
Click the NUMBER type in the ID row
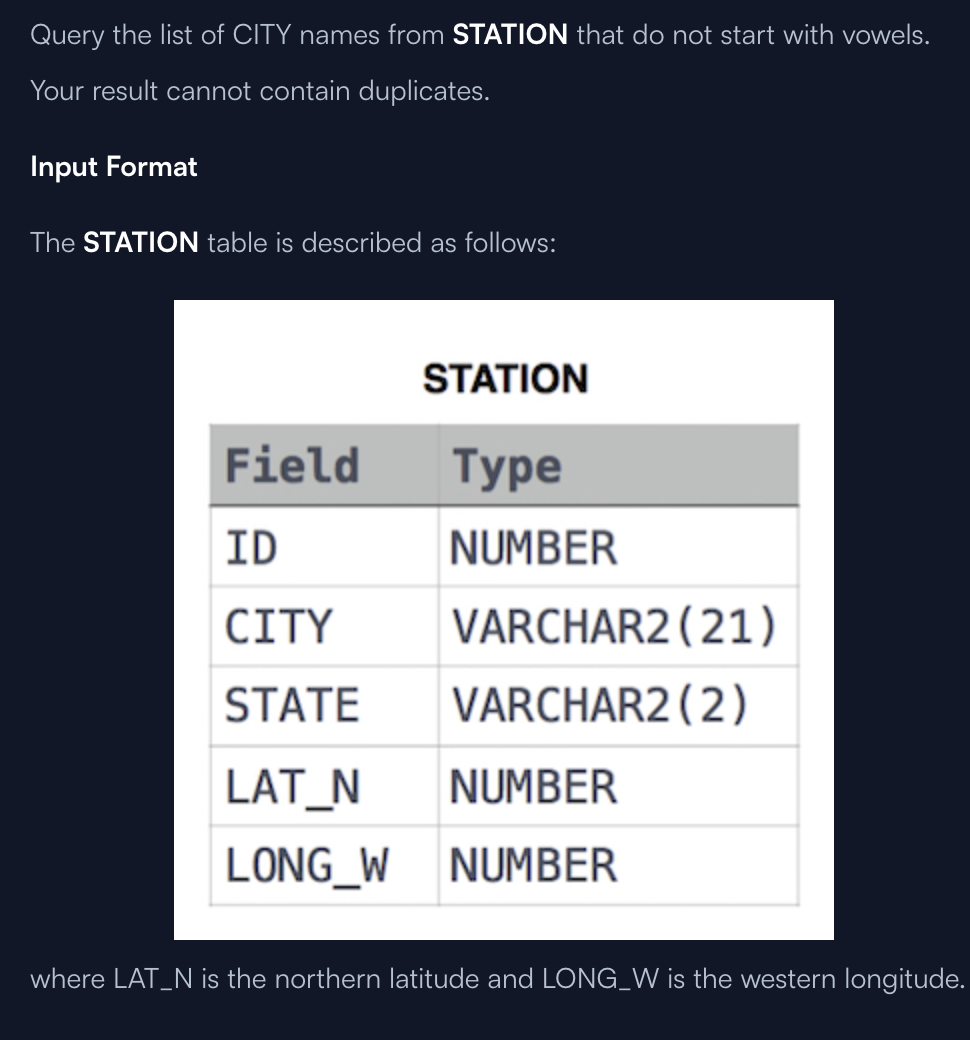533,547
